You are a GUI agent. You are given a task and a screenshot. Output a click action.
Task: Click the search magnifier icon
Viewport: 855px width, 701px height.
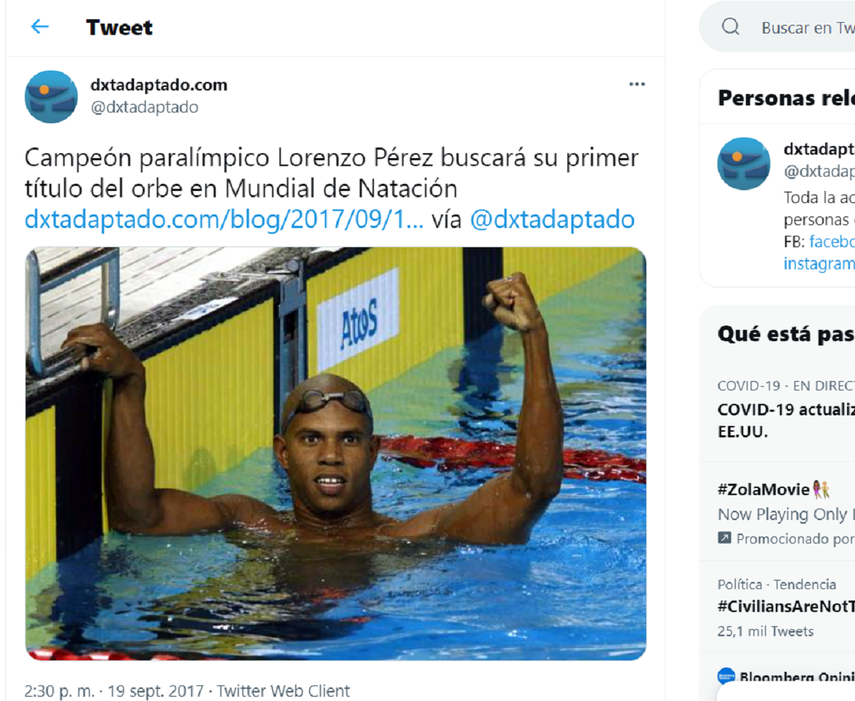point(729,27)
